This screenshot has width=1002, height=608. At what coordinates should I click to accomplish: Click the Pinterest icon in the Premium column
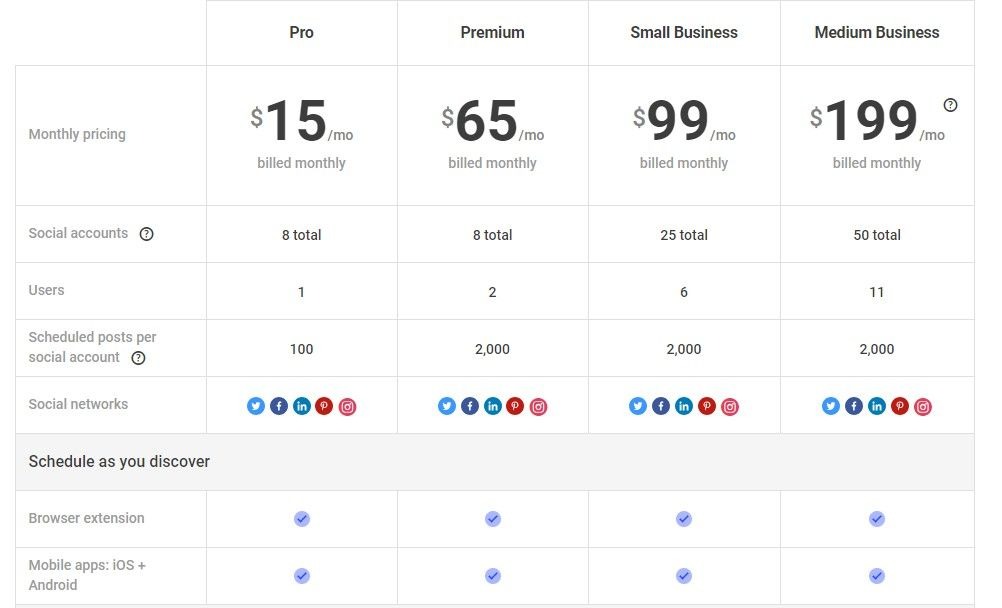click(x=515, y=406)
